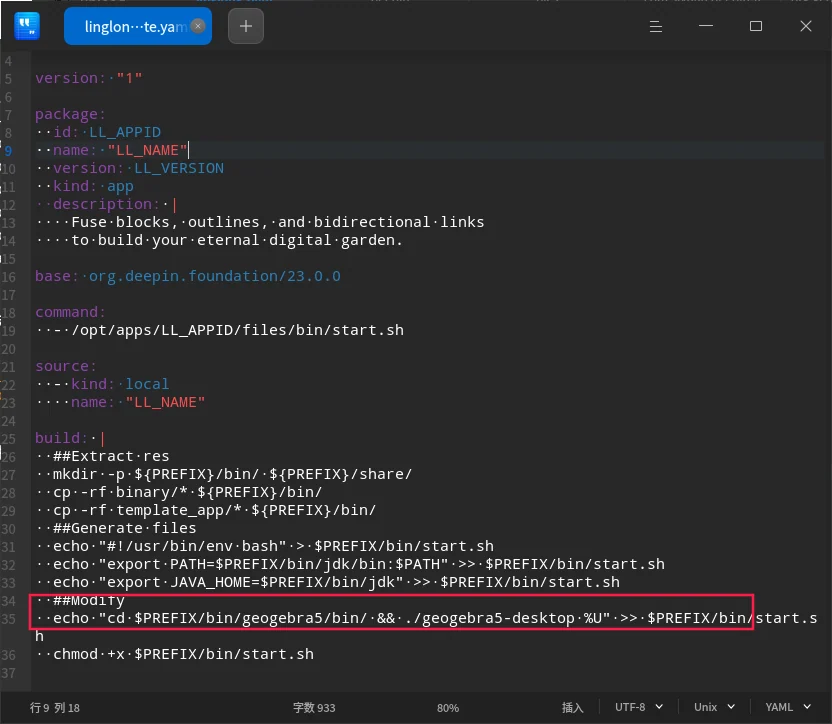
Task: Click the description: key line
Action: click(x=107, y=204)
